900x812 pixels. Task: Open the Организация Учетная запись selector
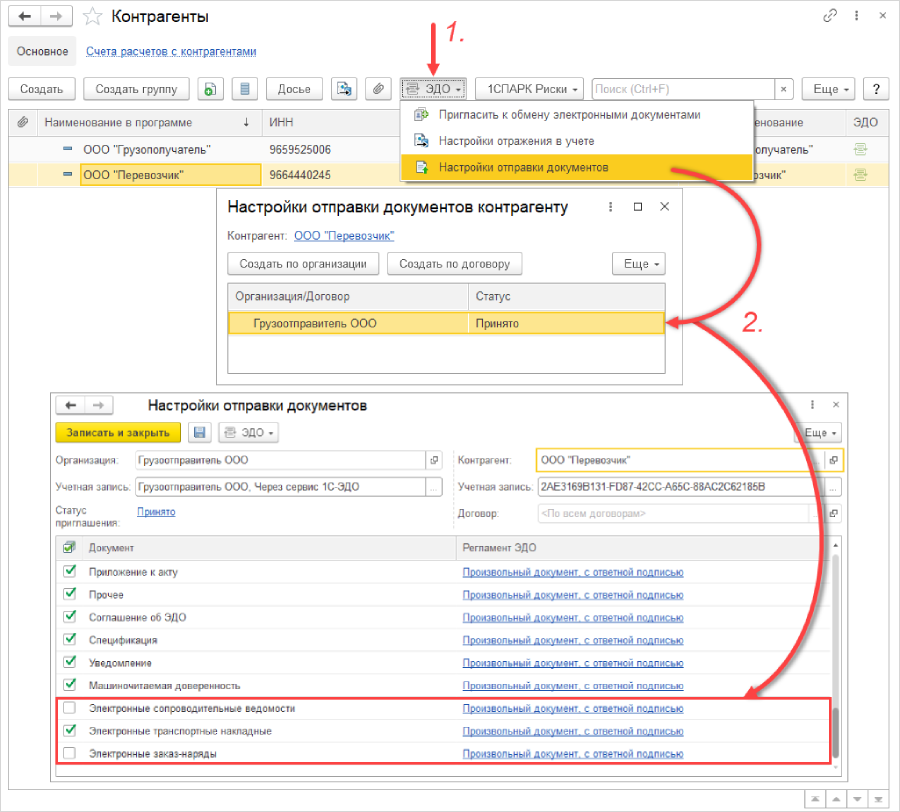tap(435, 487)
